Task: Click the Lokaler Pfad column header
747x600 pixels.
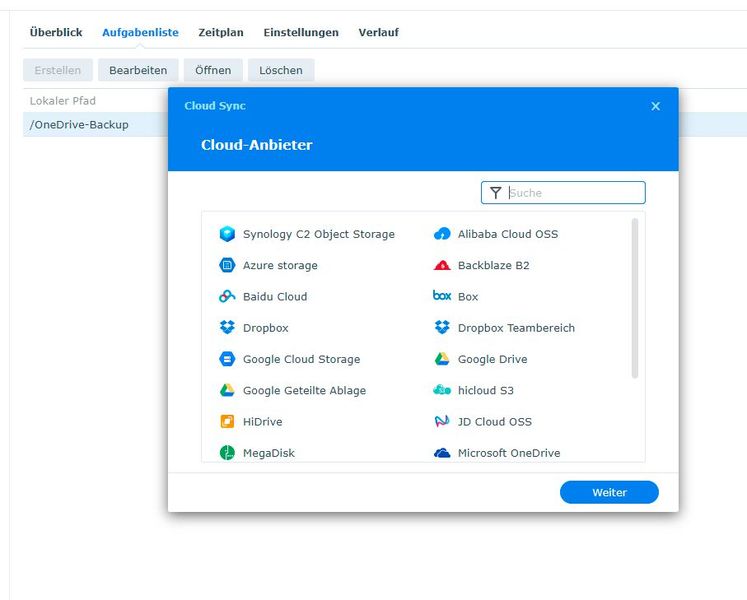Action: [62, 101]
